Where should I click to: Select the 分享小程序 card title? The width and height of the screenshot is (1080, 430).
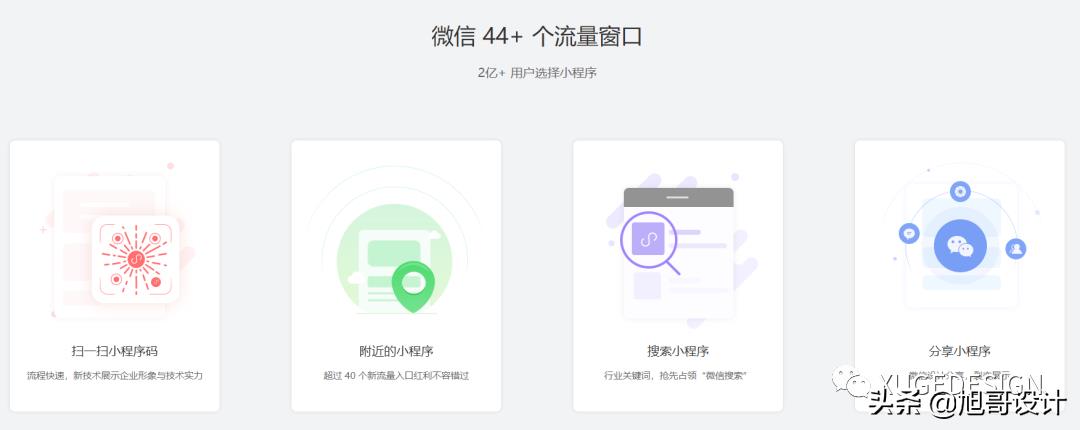960,351
